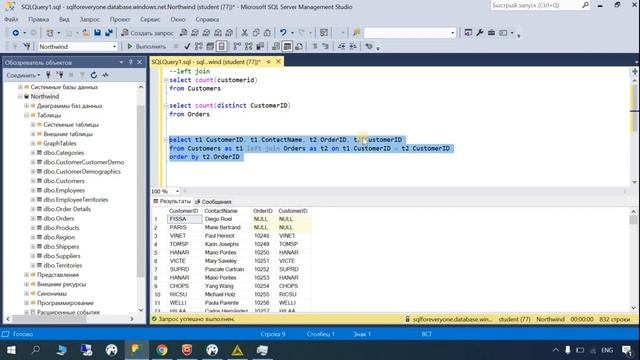Select dbo.Products in the tree
640x360 pixels.
(x=61, y=228)
